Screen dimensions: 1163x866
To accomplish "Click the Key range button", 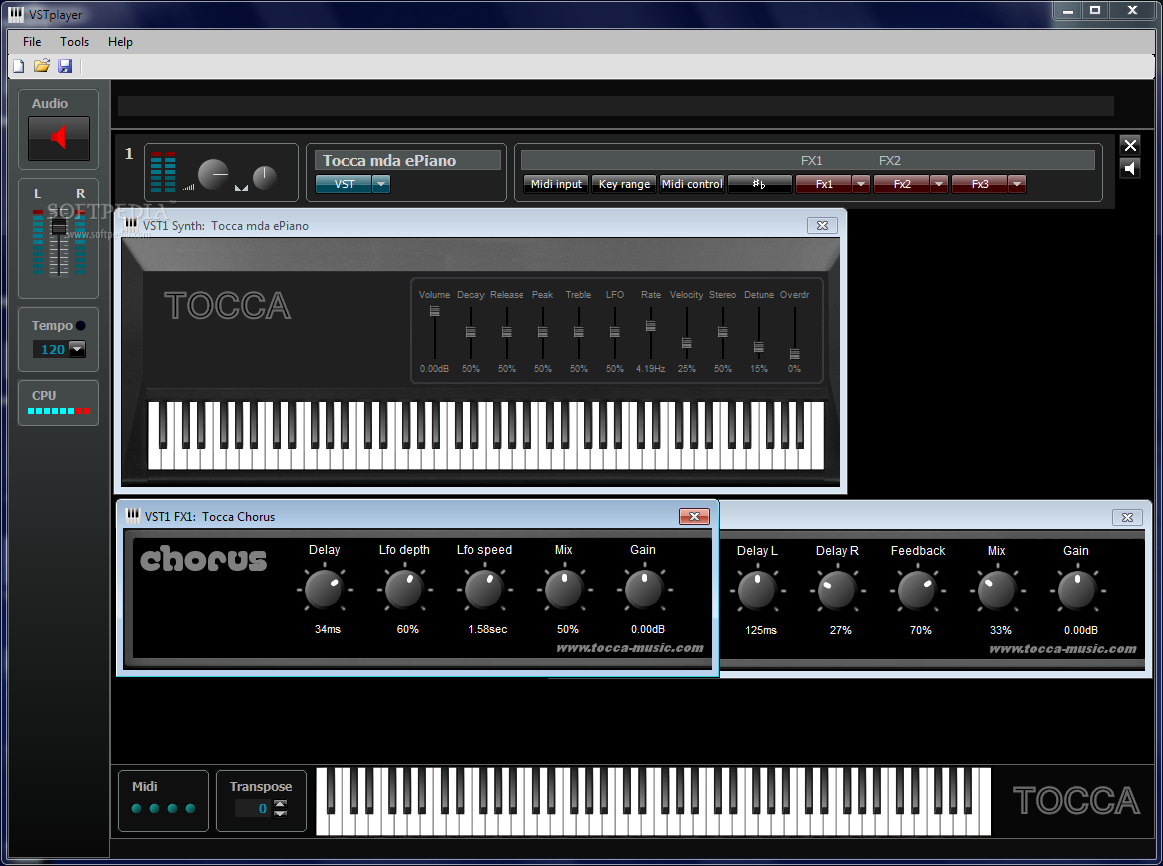I will pos(625,184).
